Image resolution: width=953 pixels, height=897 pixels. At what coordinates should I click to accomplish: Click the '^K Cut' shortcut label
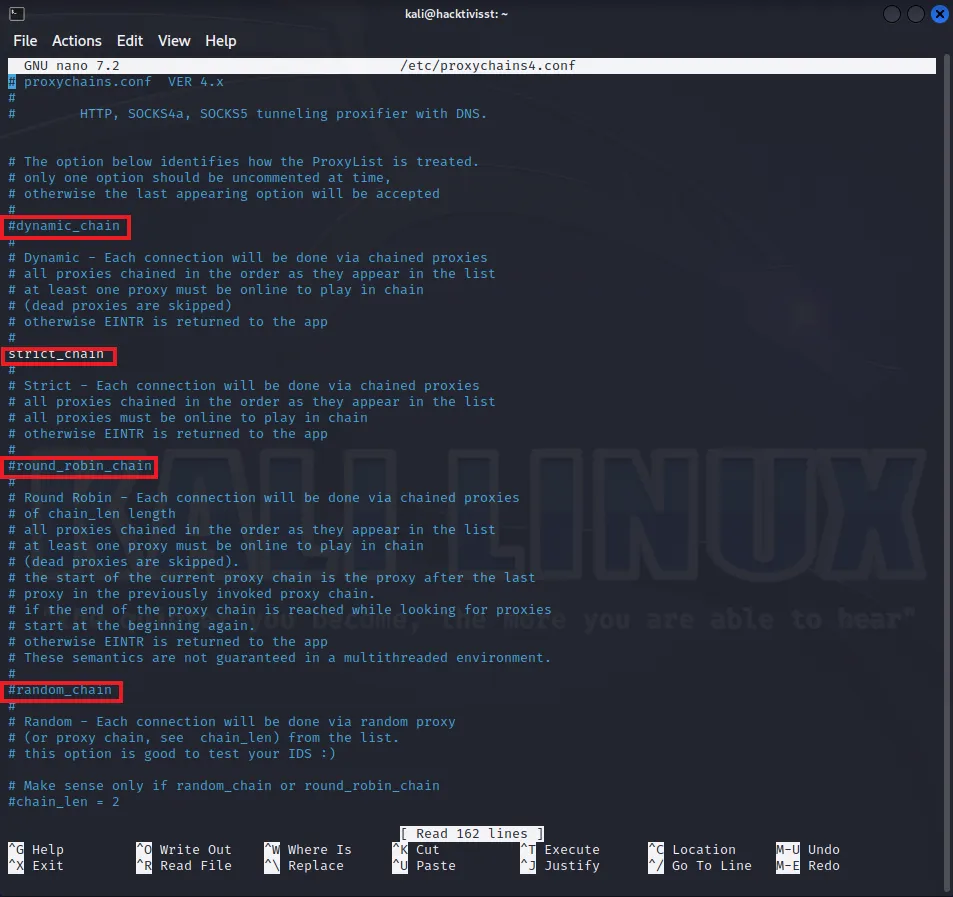[416, 850]
